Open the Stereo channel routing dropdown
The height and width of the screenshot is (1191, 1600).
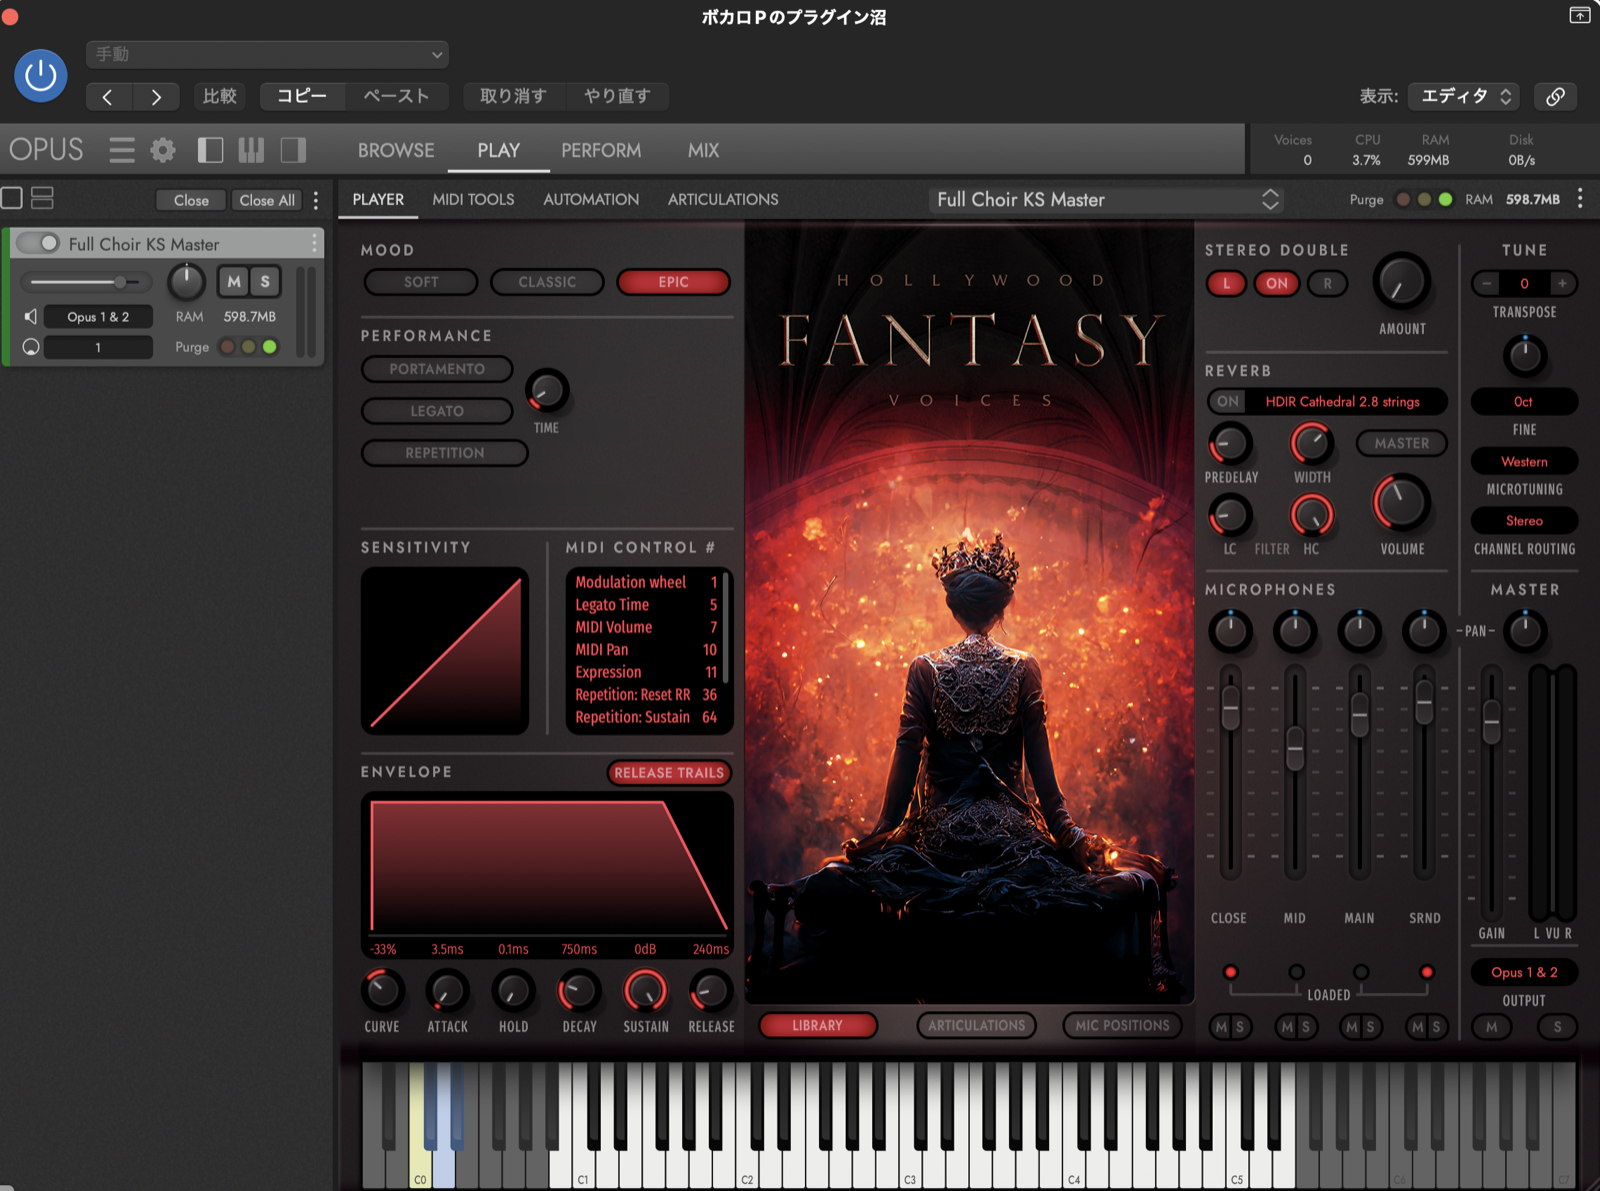point(1524,520)
